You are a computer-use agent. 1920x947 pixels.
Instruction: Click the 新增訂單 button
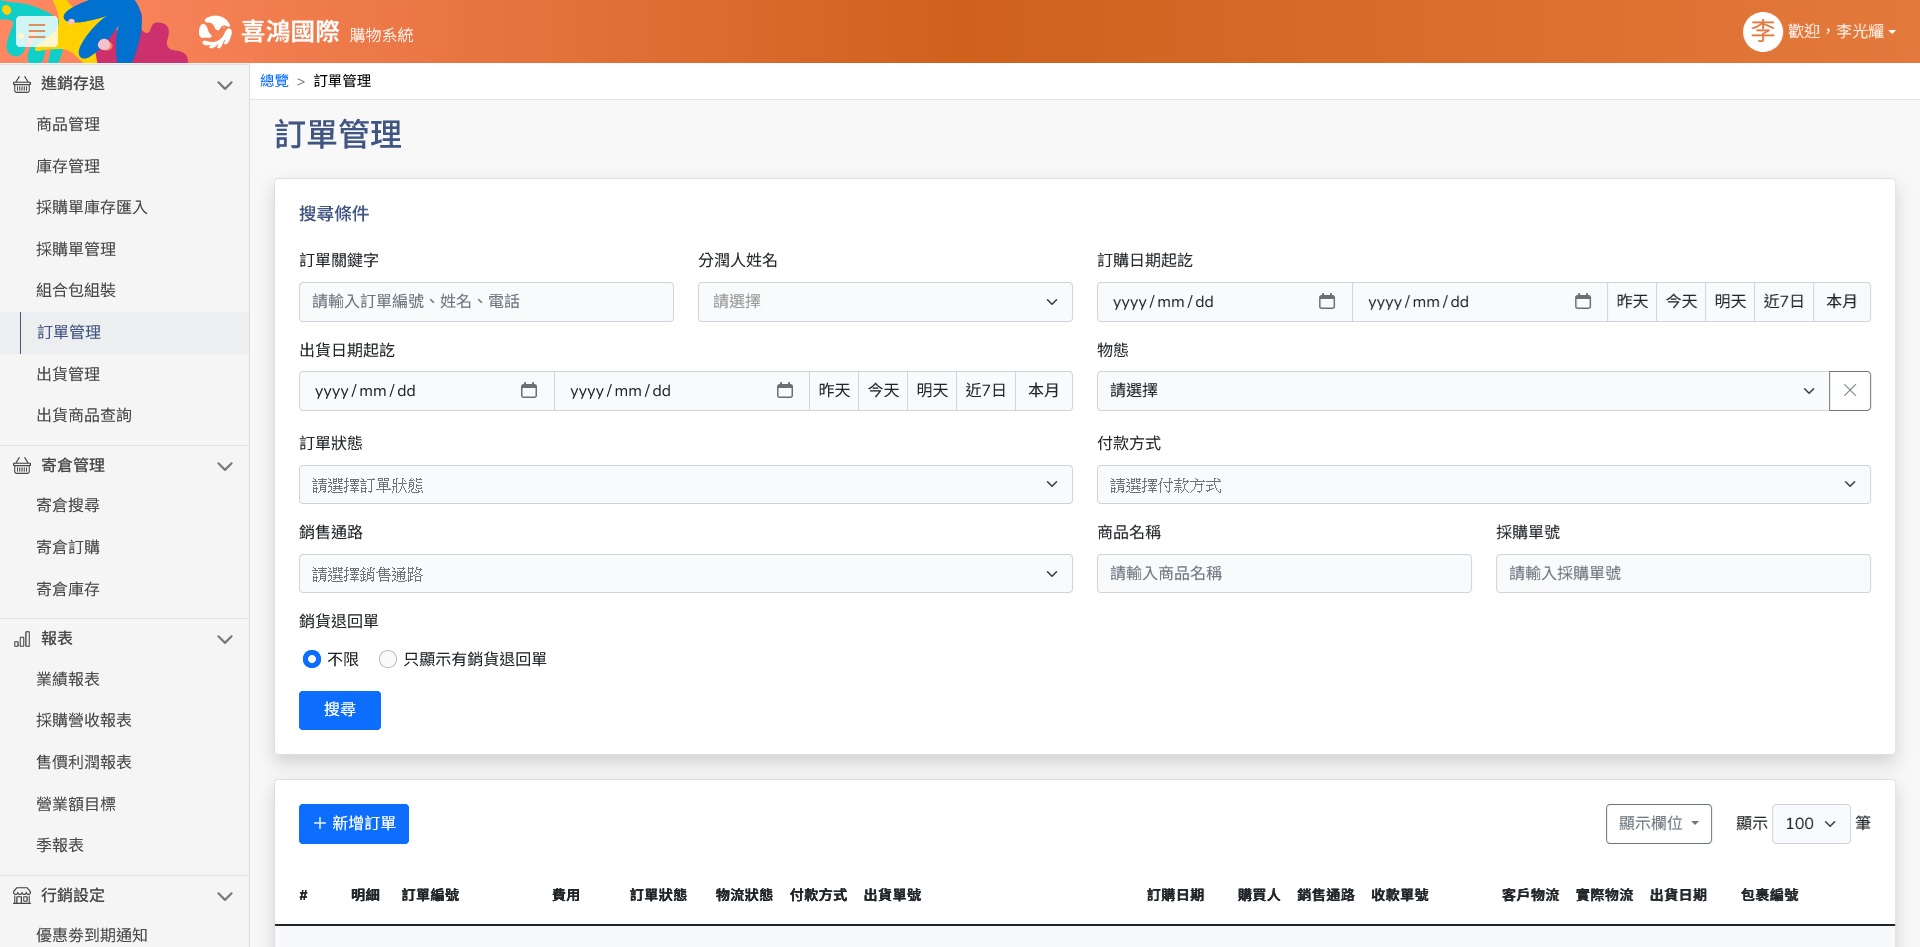click(354, 824)
